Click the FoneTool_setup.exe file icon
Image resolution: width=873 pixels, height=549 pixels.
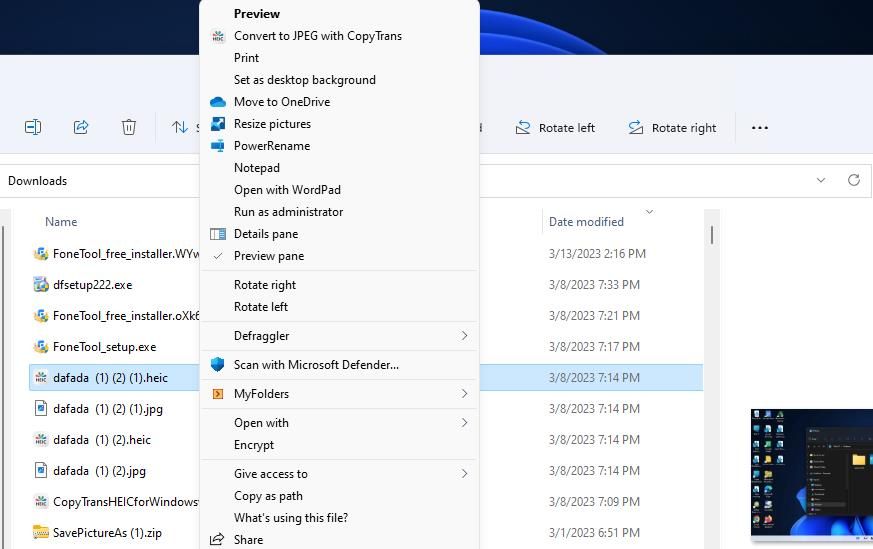pos(41,347)
